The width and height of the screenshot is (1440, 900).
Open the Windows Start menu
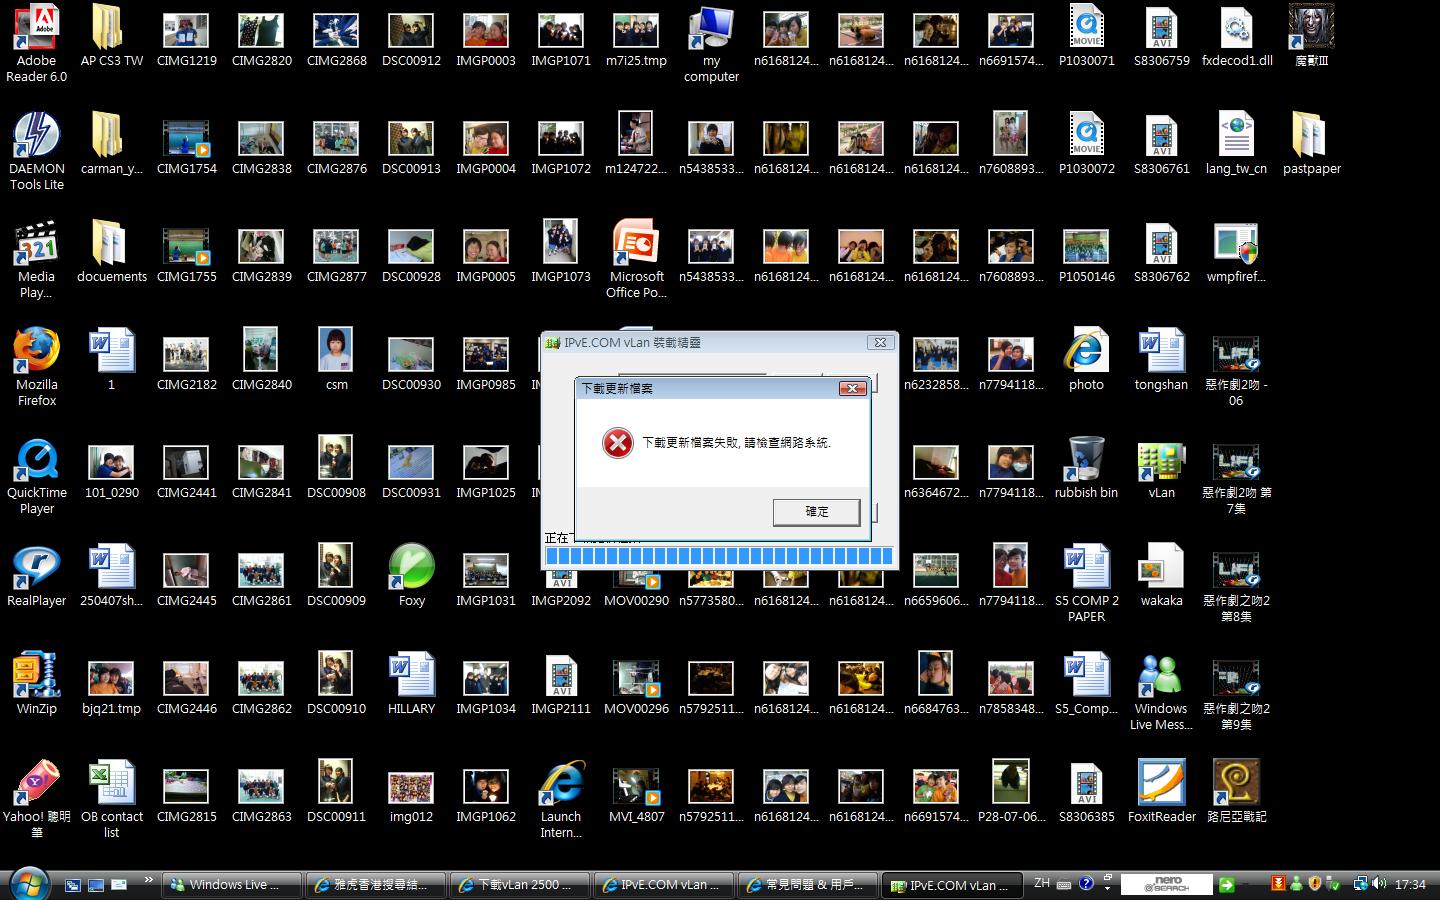coord(29,883)
